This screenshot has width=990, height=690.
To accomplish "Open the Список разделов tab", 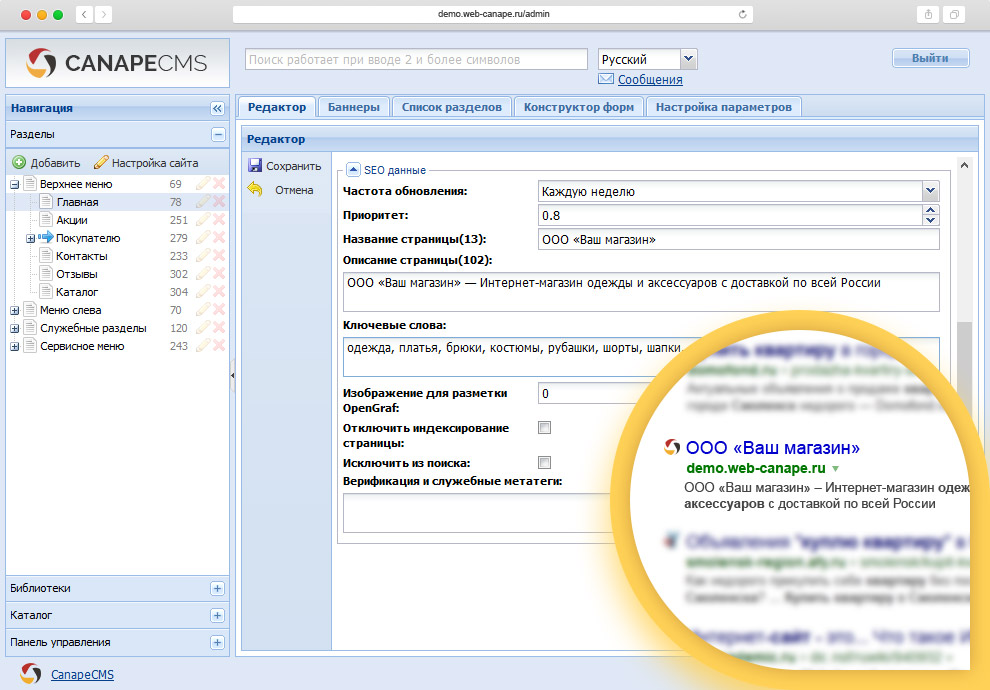I will pos(451,107).
